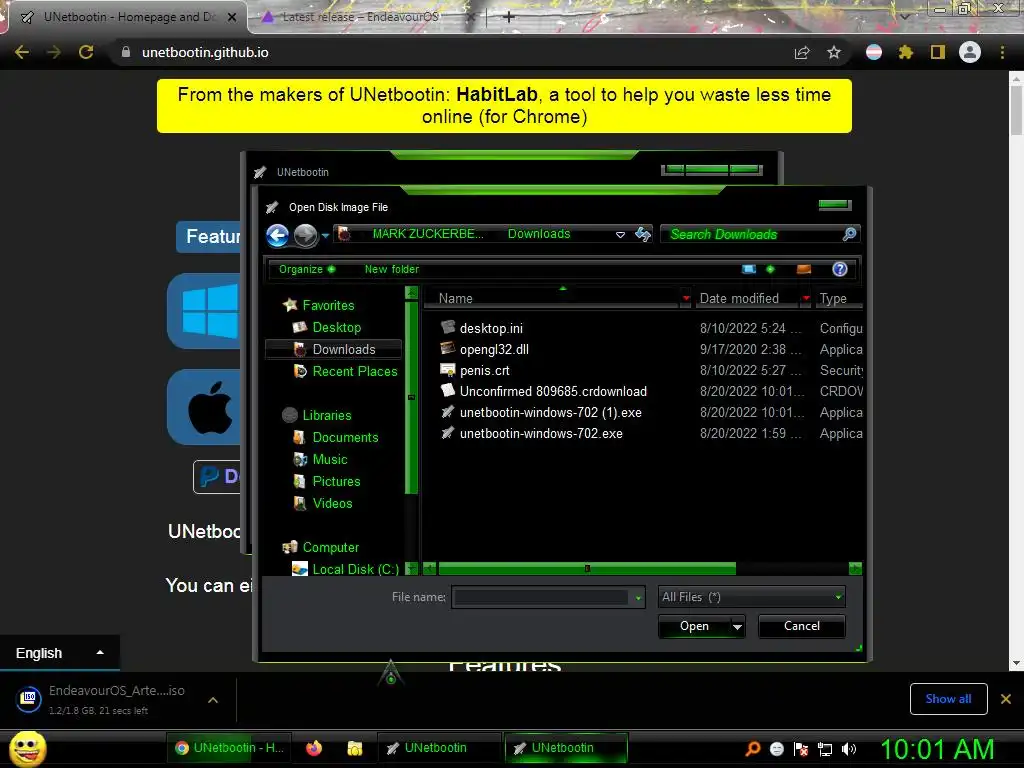Viewport: 1024px width, 768px height.
Task: Go back in Chrome
Action: (22, 52)
